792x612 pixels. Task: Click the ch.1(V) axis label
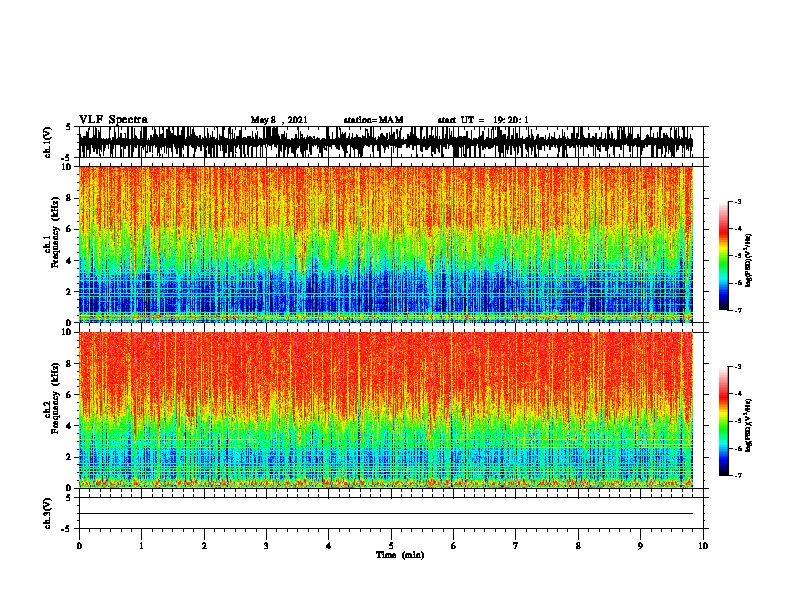pyautogui.click(x=48, y=142)
